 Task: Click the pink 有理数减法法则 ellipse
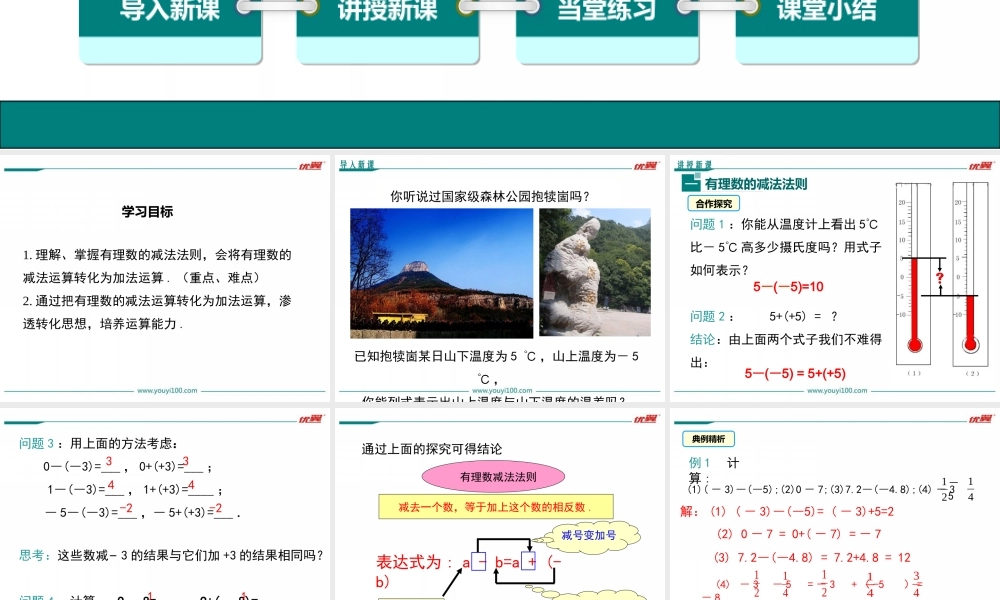click(x=498, y=478)
